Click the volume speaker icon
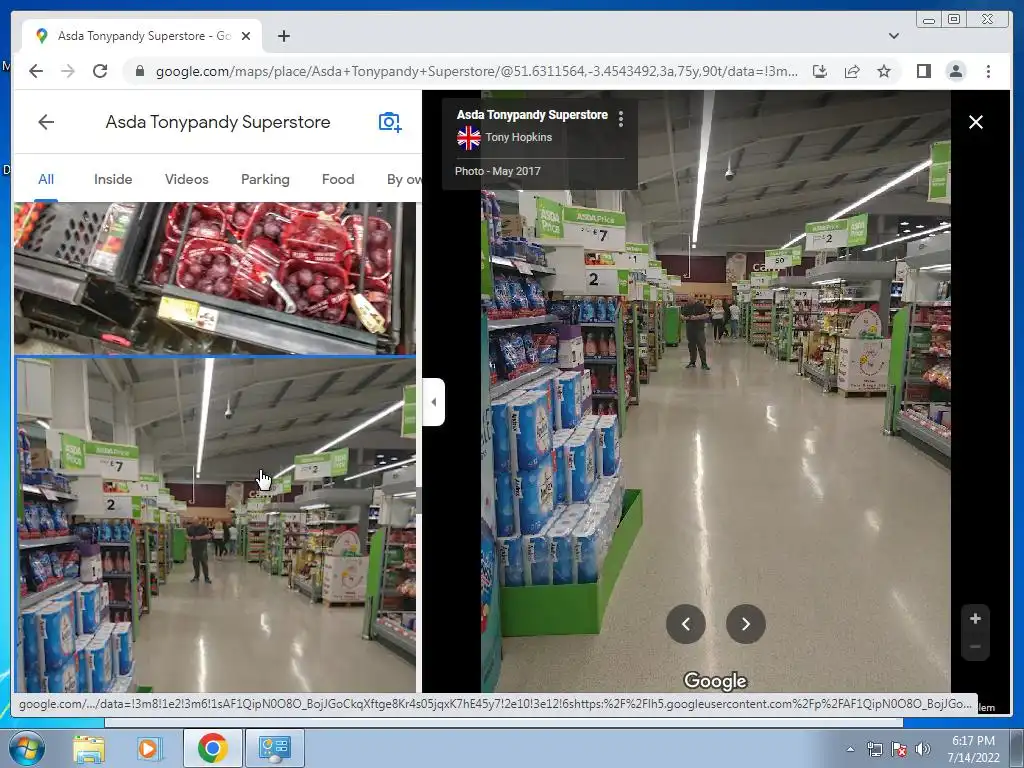Image resolution: width=1024 pixels, height=768 pixels. [x=923, y=749]
